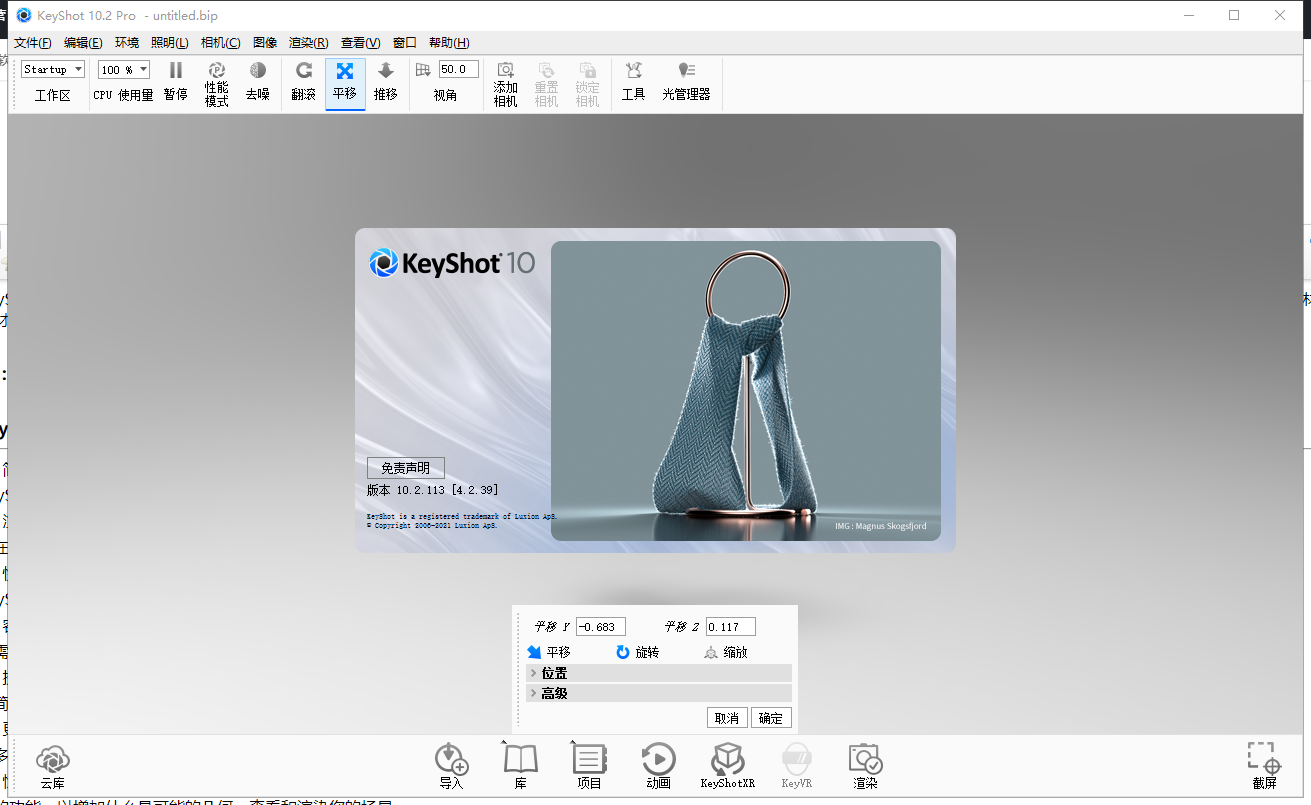This screenshot has height=805, width=1311.
Task: Open the Render dialog icon
Action: [865, 759]
